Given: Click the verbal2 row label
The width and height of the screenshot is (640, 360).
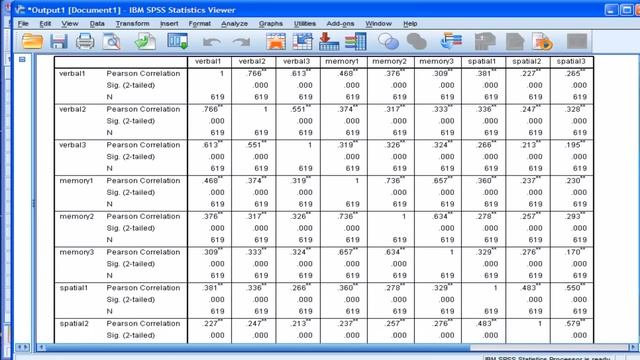Looking at the screenshot, I should (72, 109).
